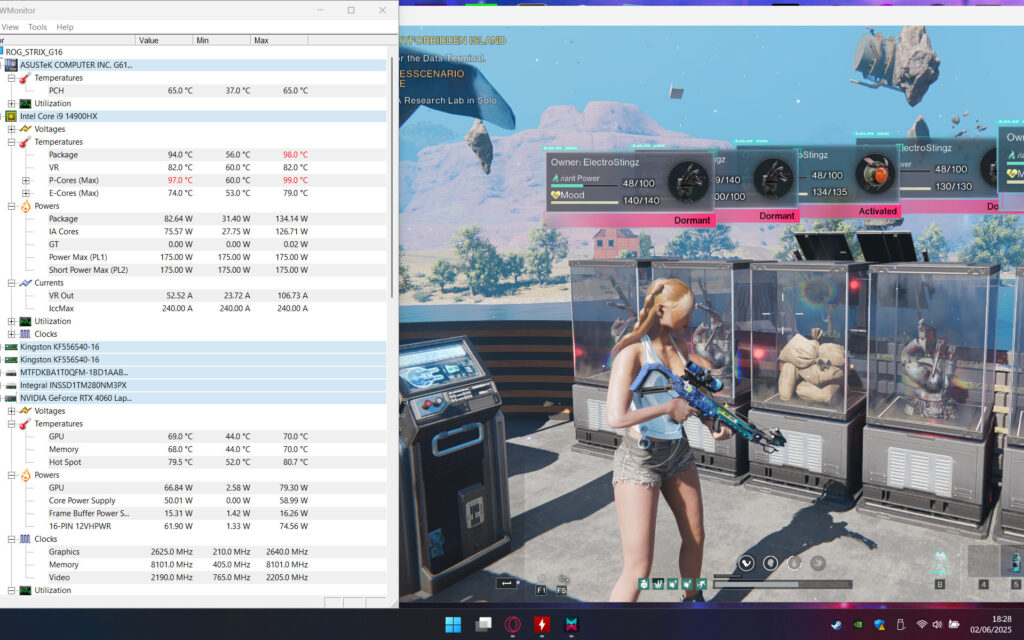Click the flame icon beside Intel Powers
This screenshot has height=640, width=1024.
[25, 206]
